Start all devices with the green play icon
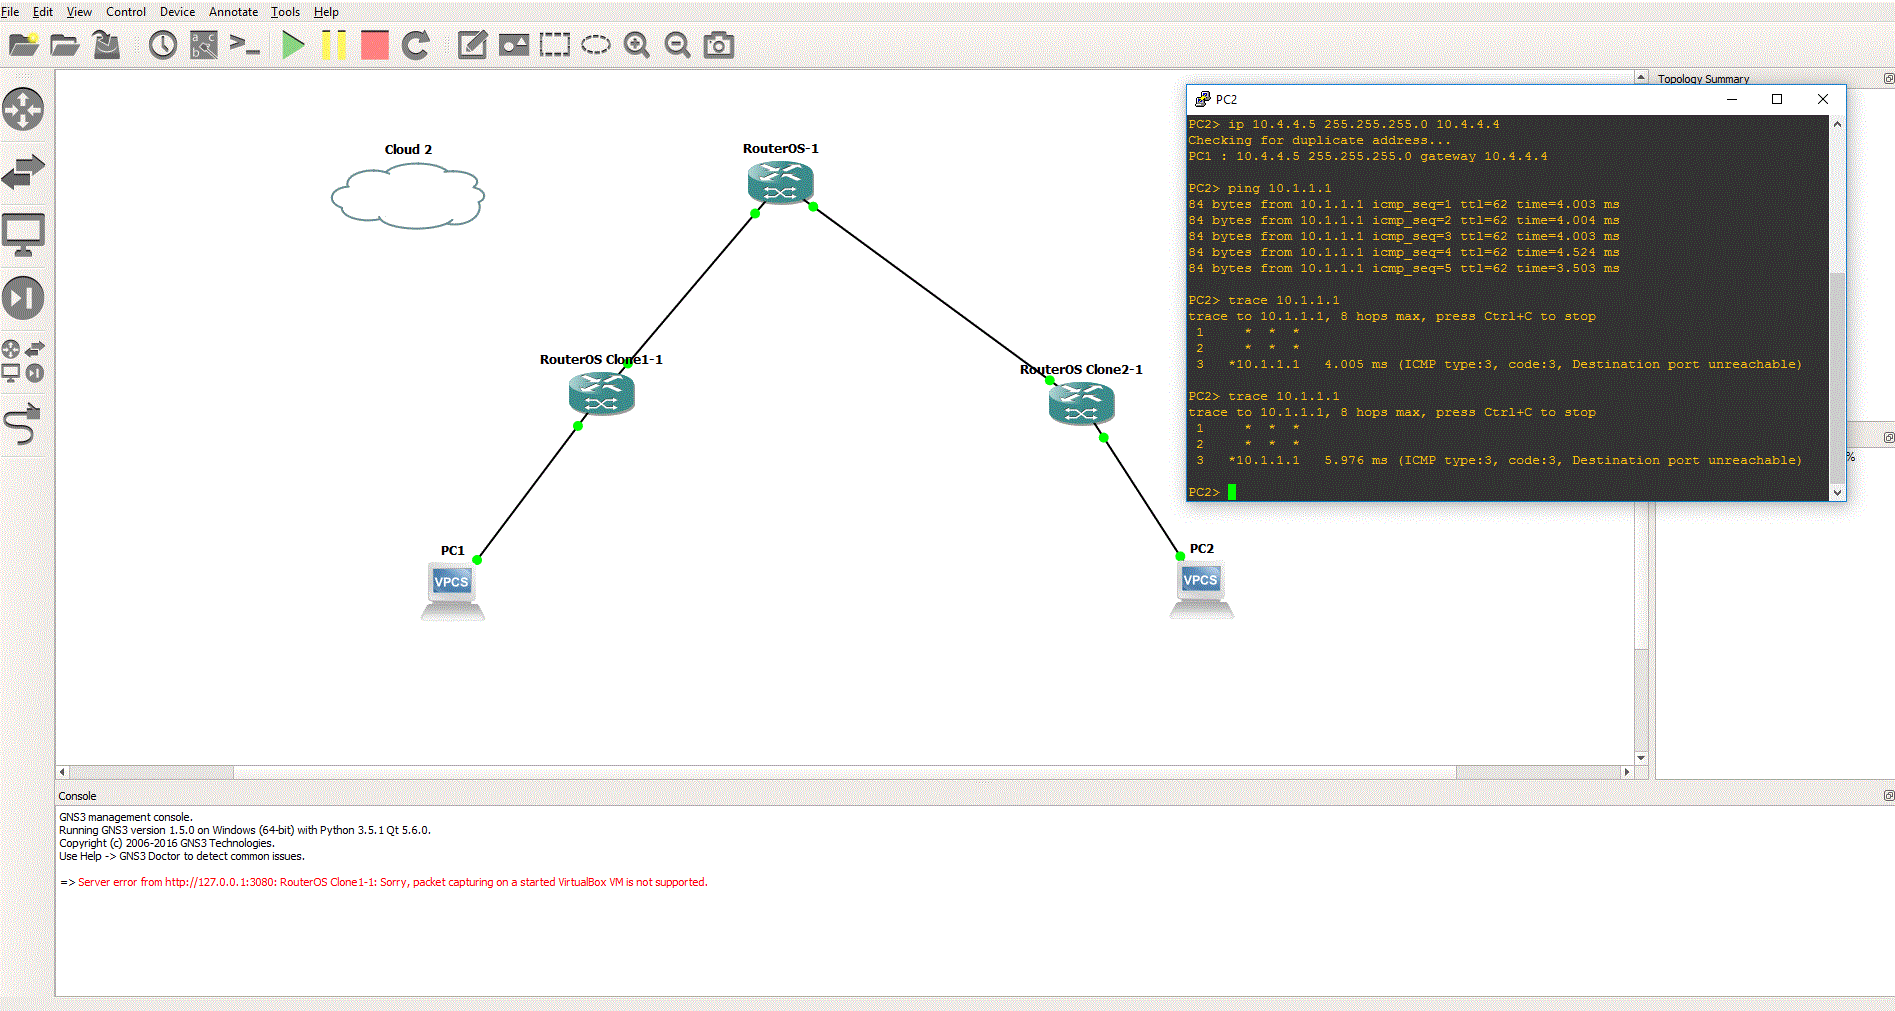Image resolution: width=1895 pixels, height=1011 pixels. 293,45
